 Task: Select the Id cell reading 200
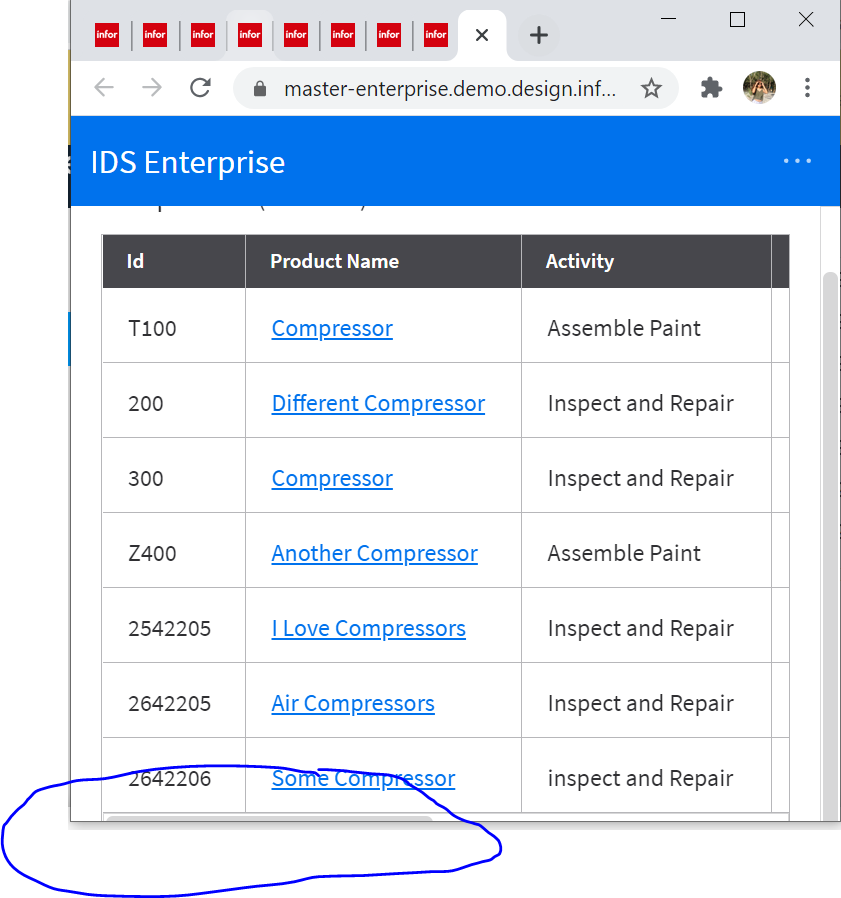[174, 400]
